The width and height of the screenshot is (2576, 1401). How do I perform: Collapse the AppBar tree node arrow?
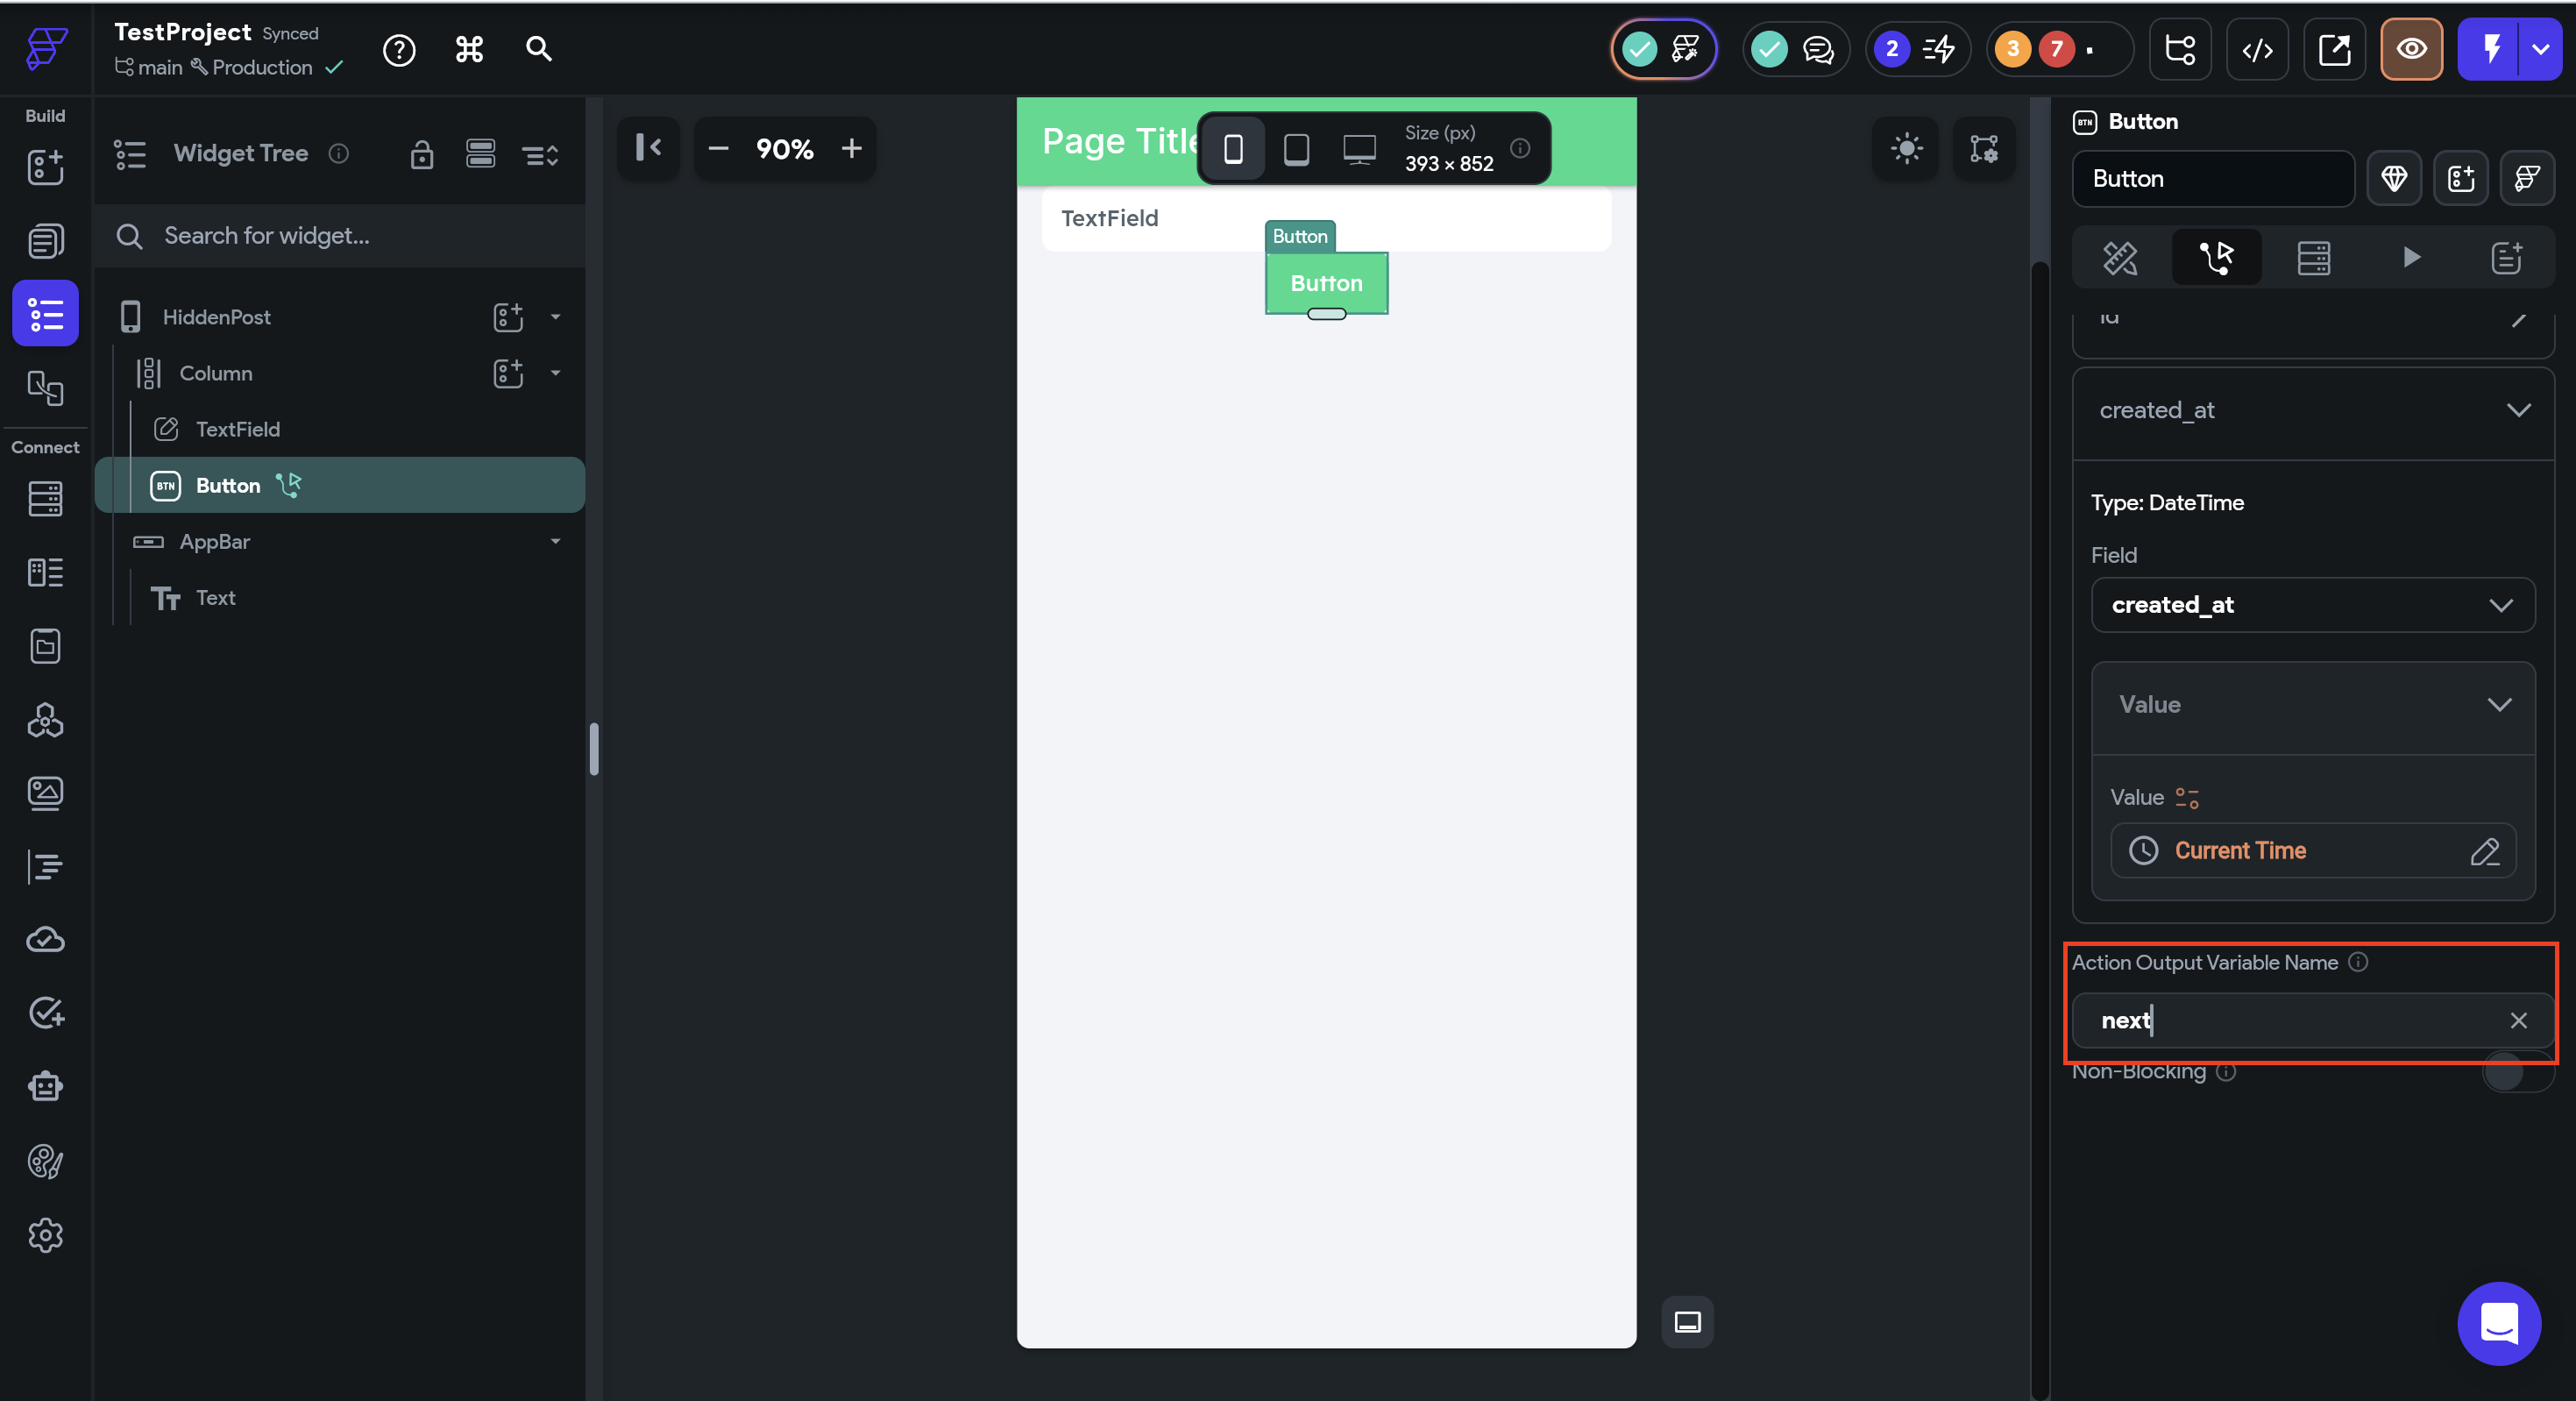coord(555,541)
